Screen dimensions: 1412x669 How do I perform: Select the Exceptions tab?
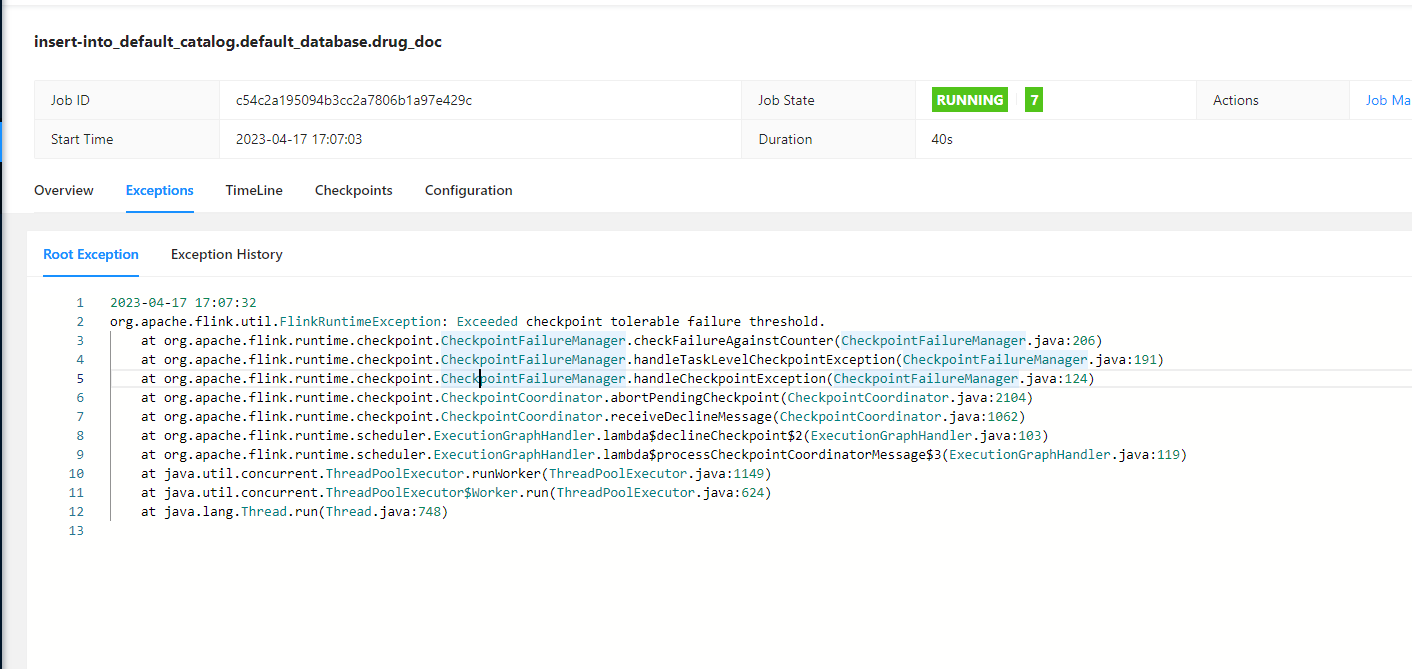[160, 190]
